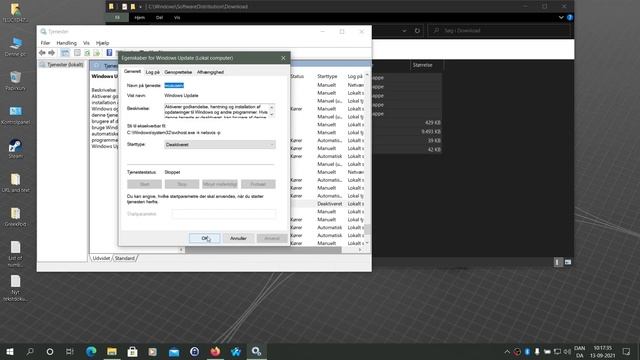
Task: Open the Starttype dropdown set to Deaktiveret
Action: pyautogui.click(x=220, y=144)
